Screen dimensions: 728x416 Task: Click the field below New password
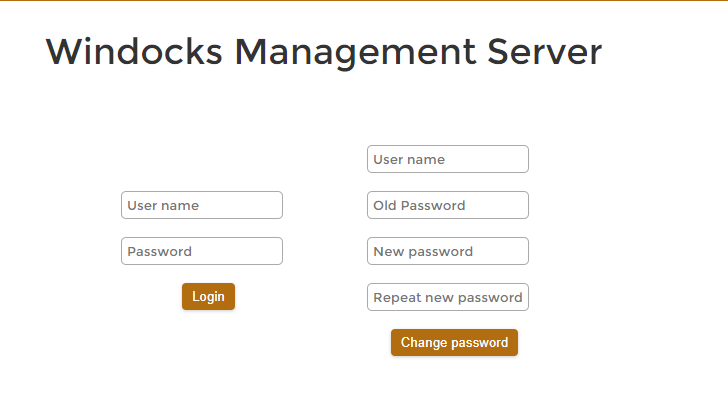tap(448, 297)
